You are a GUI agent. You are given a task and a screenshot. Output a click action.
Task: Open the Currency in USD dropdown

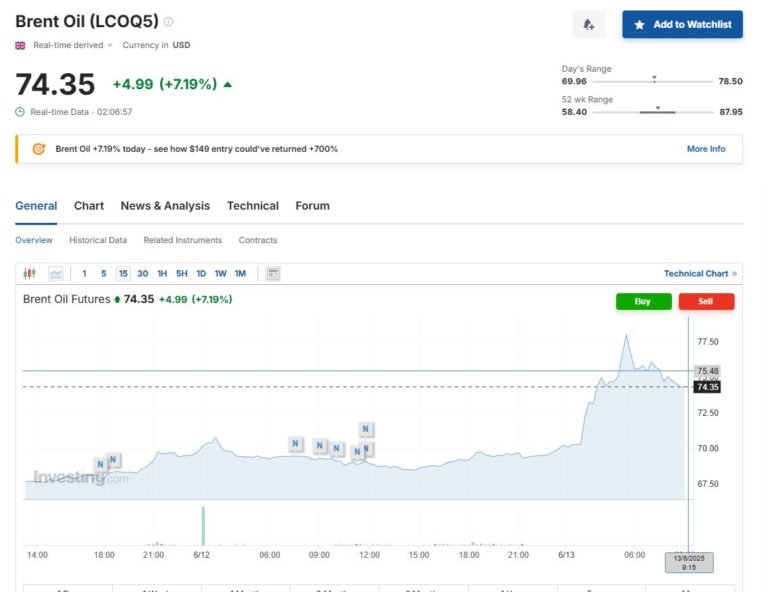tap(156, 45)
